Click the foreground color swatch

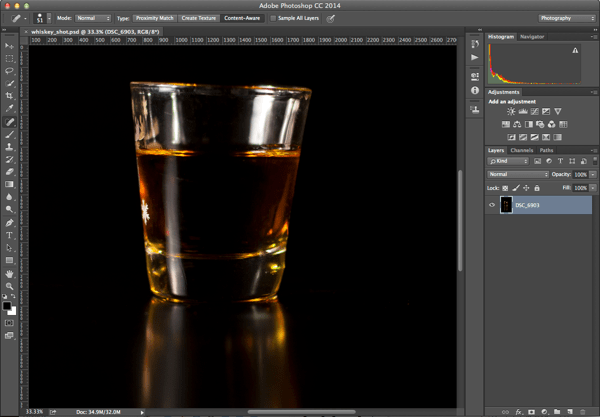click(8, 303)
